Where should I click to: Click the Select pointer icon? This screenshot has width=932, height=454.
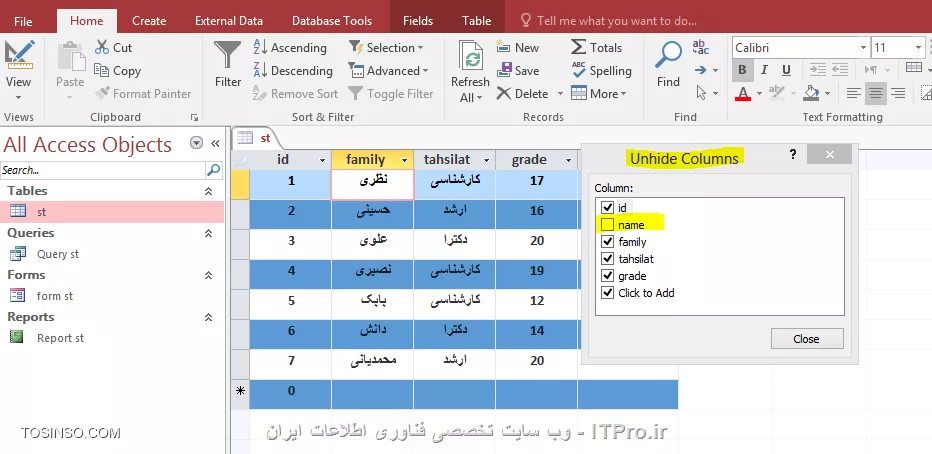pyautogui.click(x=701, y=93)
